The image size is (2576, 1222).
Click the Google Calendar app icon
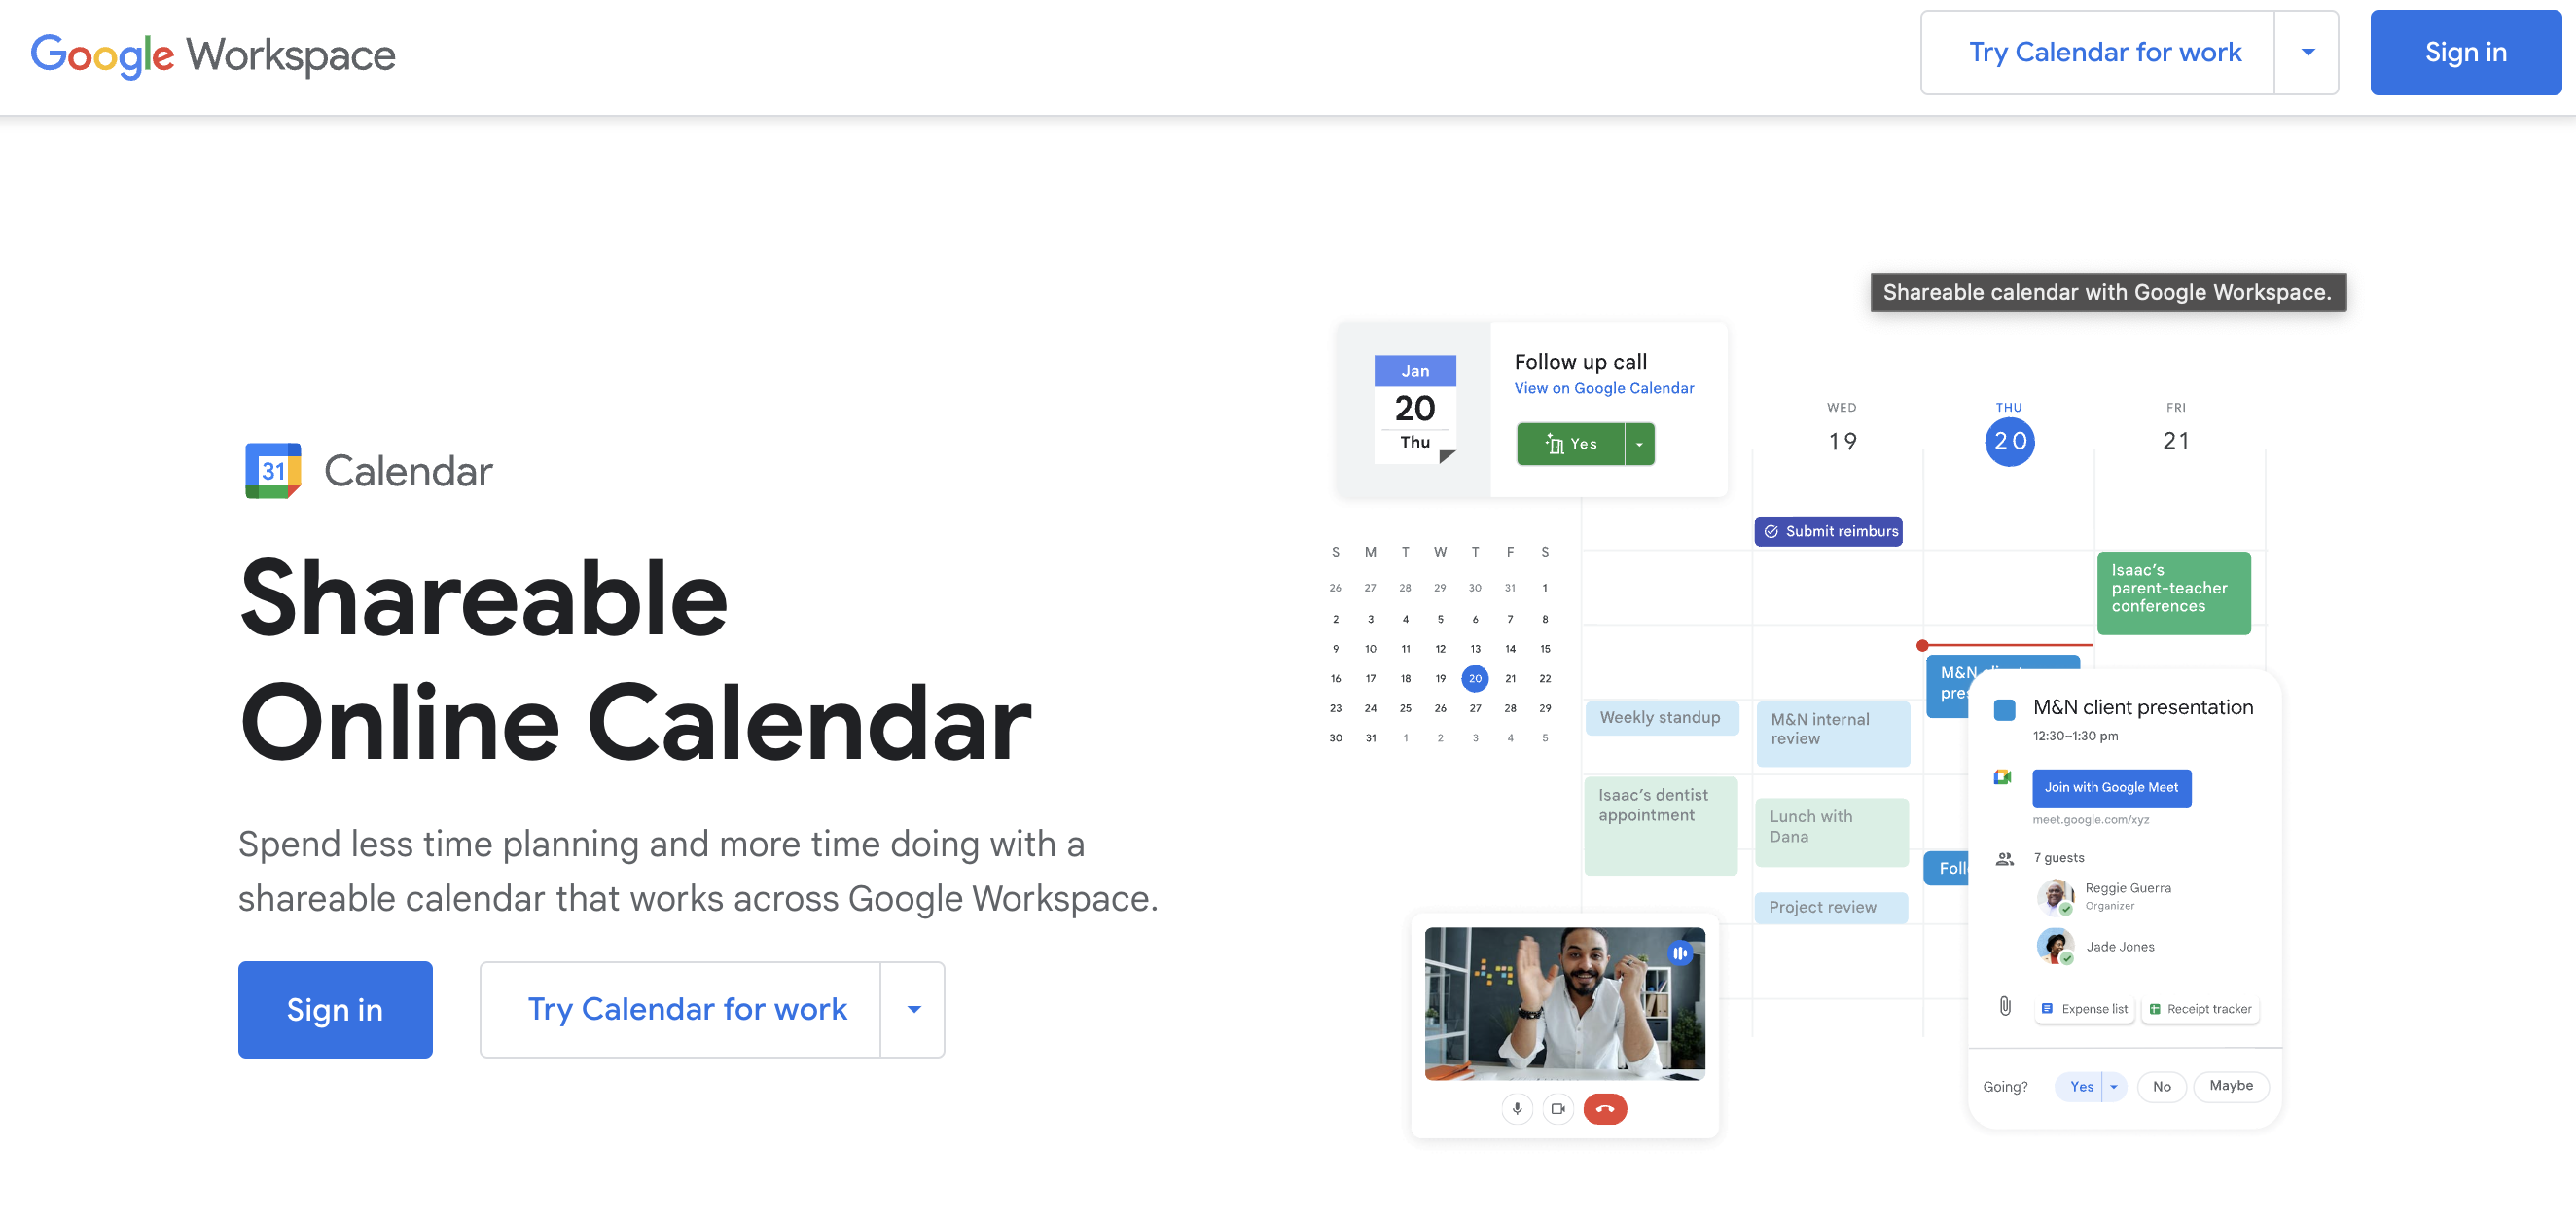(x=268, y=473)
